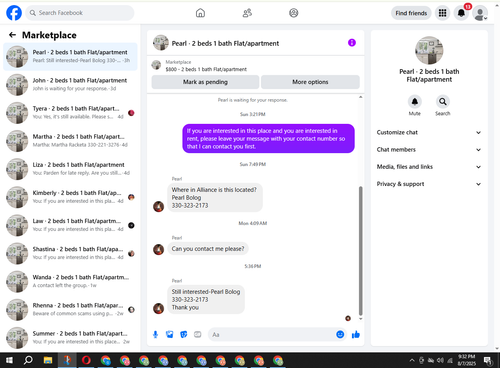Click Pearl's avatar beside 'Can you contact me please?'

[158, 249]
